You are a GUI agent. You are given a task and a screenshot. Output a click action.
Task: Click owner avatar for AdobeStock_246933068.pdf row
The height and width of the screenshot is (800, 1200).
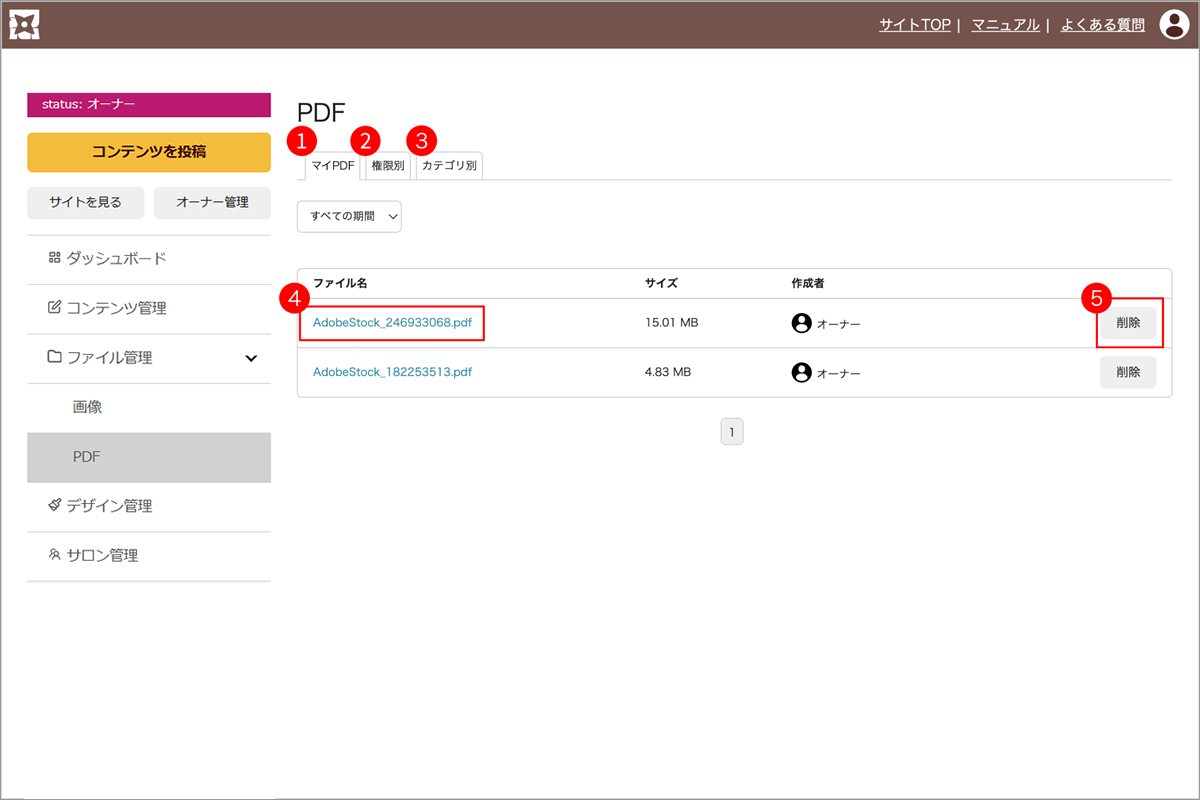coord(801,323)
